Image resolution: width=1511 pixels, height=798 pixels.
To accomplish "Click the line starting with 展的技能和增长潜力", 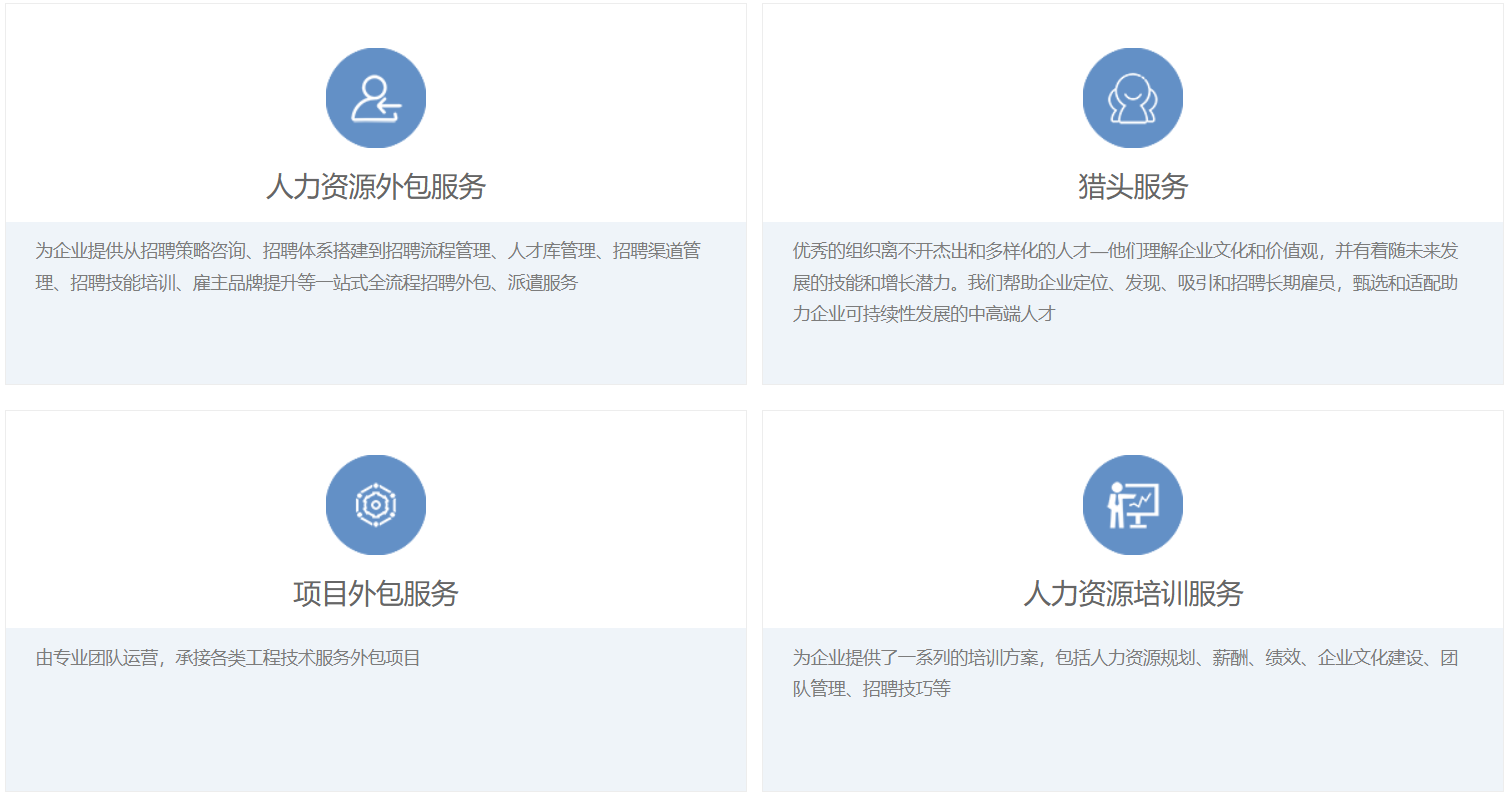I will click(1125, 283).
